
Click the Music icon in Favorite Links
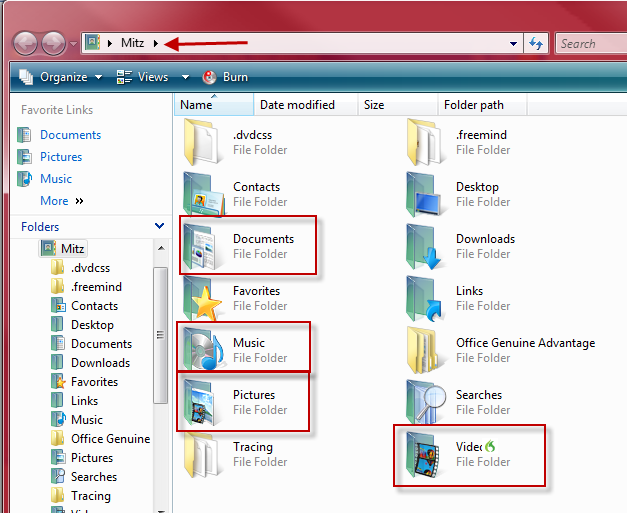24,179
